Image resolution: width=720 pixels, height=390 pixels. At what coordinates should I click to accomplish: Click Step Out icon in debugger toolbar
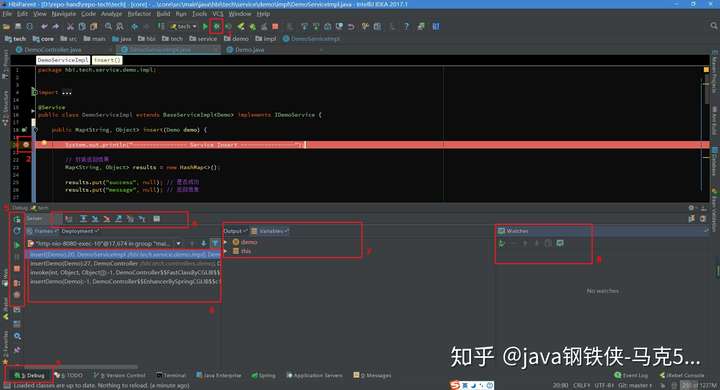pos(118,219)
